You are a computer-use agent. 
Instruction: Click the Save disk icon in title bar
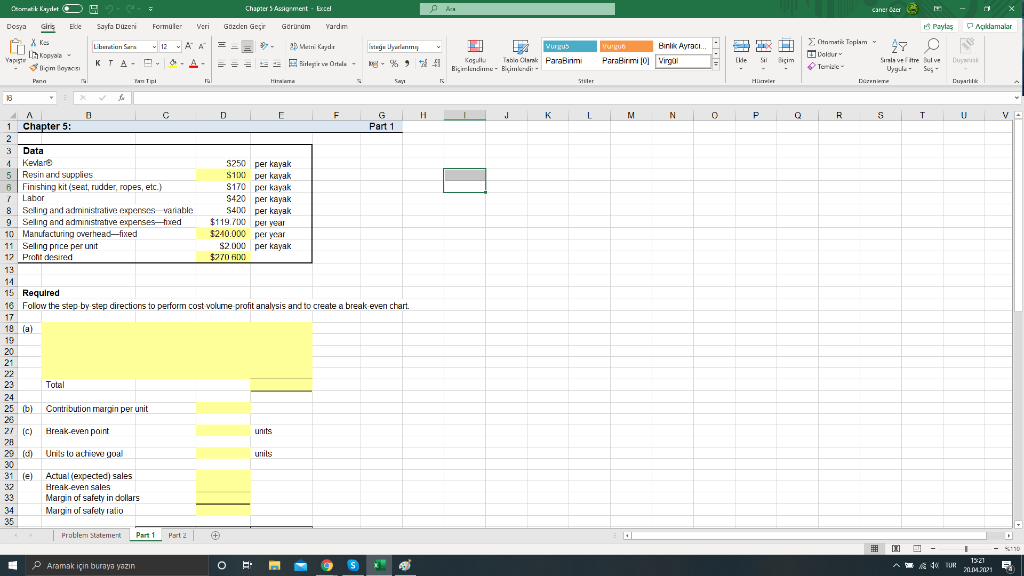coord(93,8)
